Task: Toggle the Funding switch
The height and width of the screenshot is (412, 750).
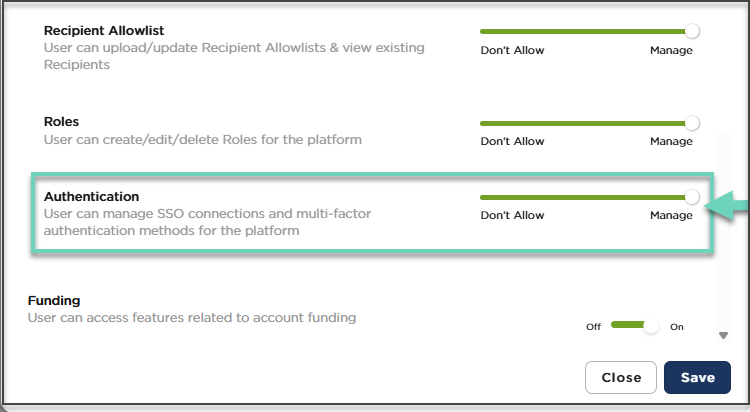Action: pyautogui.click(x=634, y=325)
